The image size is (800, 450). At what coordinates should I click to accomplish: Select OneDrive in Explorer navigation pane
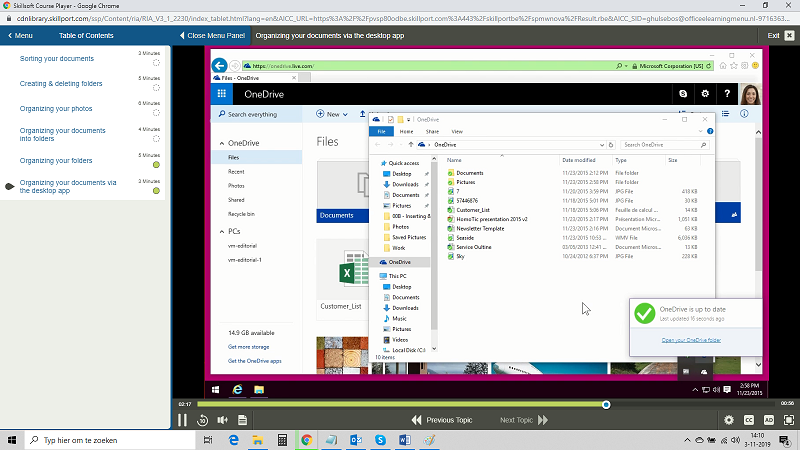click(399, 262)
